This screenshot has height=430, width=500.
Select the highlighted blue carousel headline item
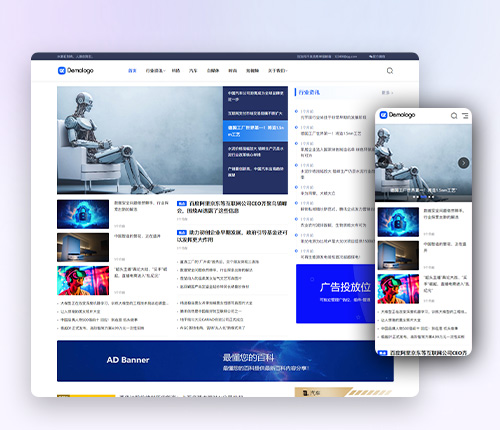click(x=255, y=131)
